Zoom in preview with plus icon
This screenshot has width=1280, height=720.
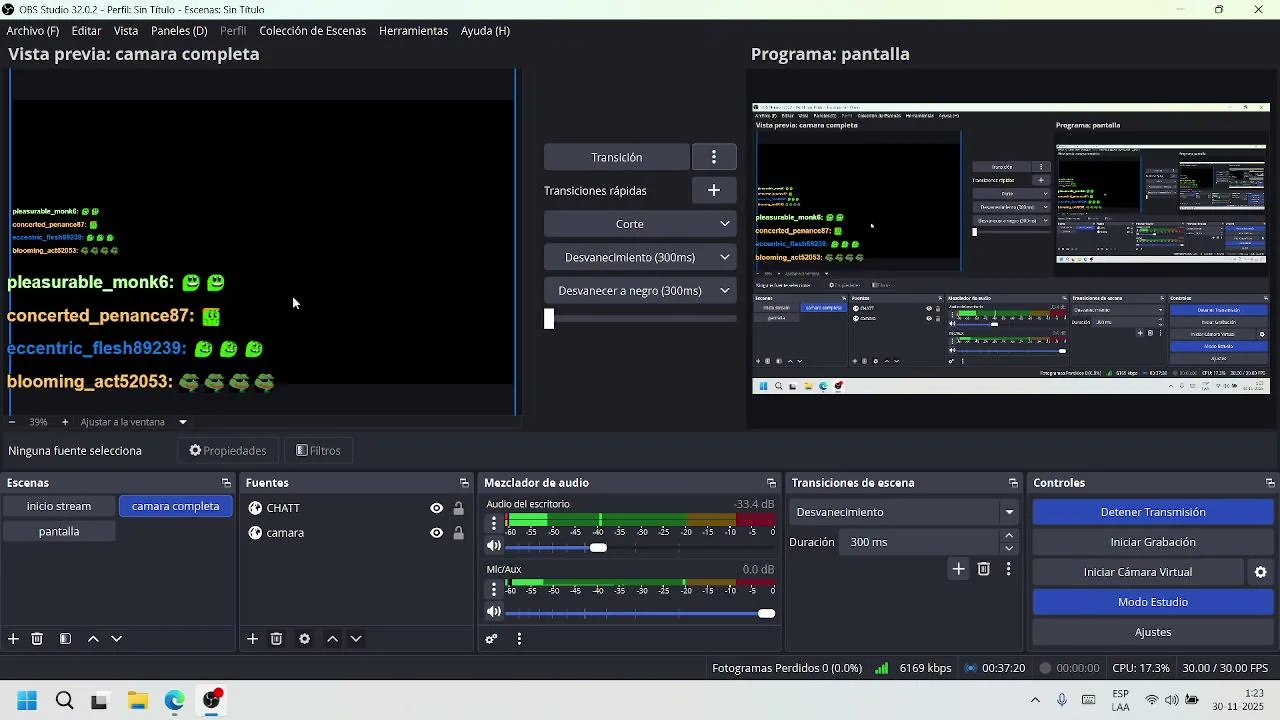coord(65,422)
